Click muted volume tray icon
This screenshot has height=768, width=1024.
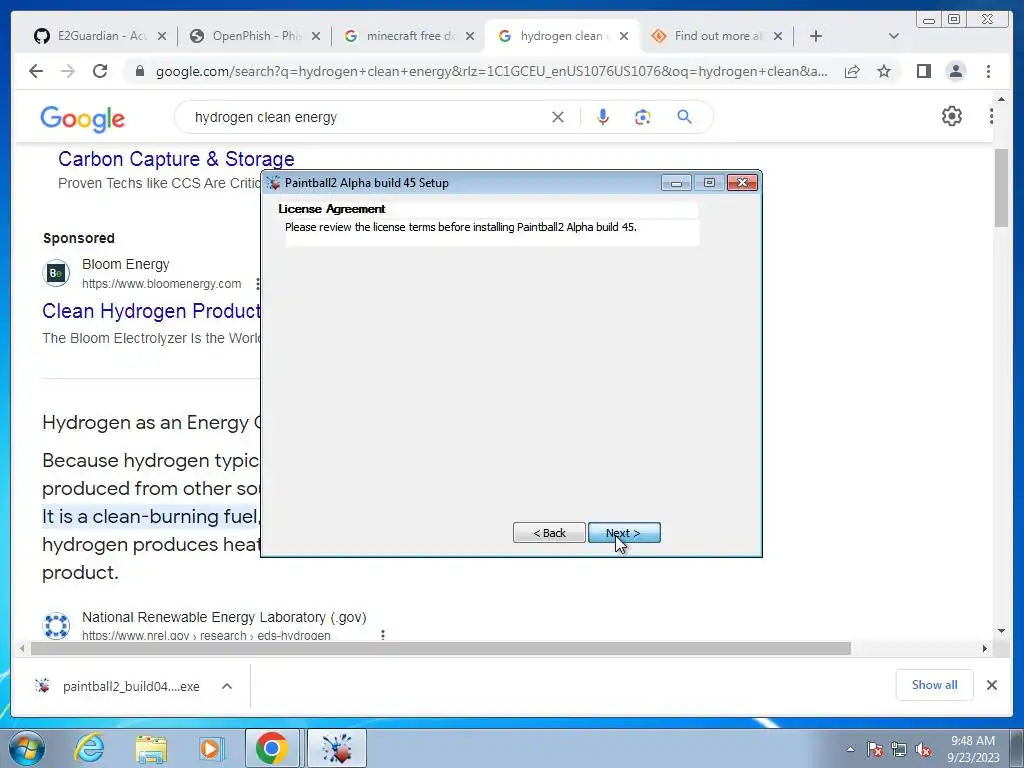923,749
